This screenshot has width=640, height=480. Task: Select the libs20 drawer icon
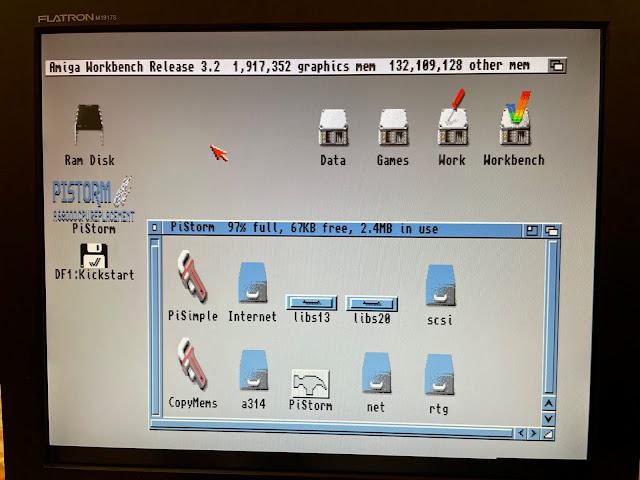[371, 304]
